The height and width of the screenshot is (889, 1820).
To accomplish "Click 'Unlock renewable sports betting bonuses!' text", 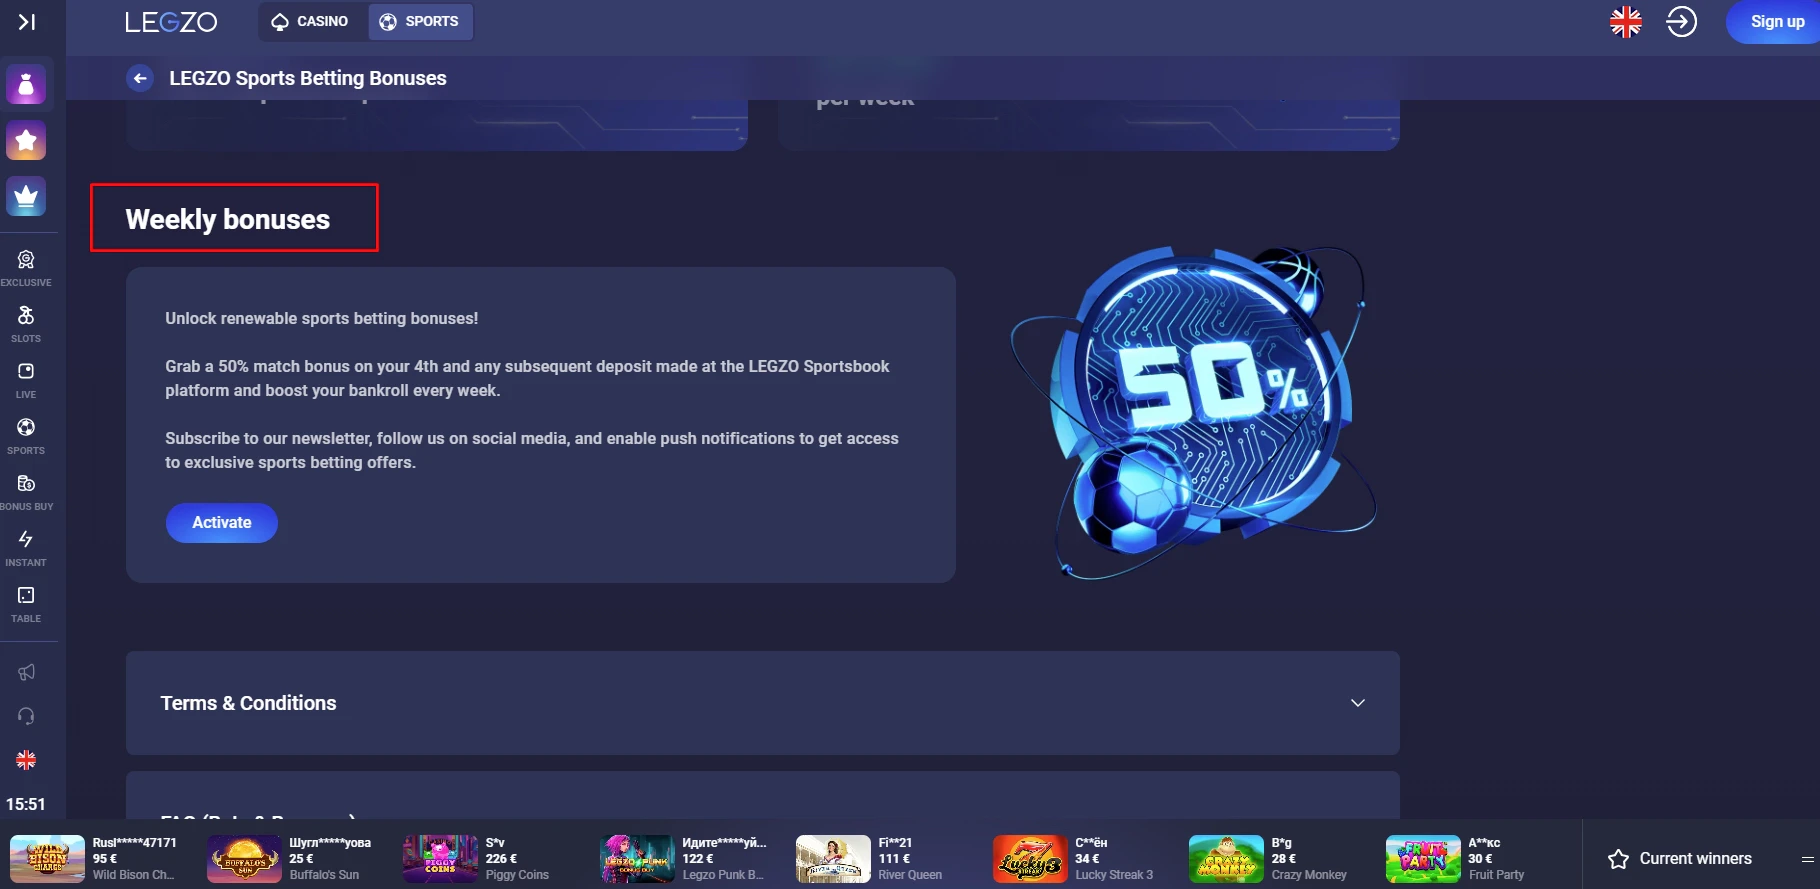I will click(322, 318).
